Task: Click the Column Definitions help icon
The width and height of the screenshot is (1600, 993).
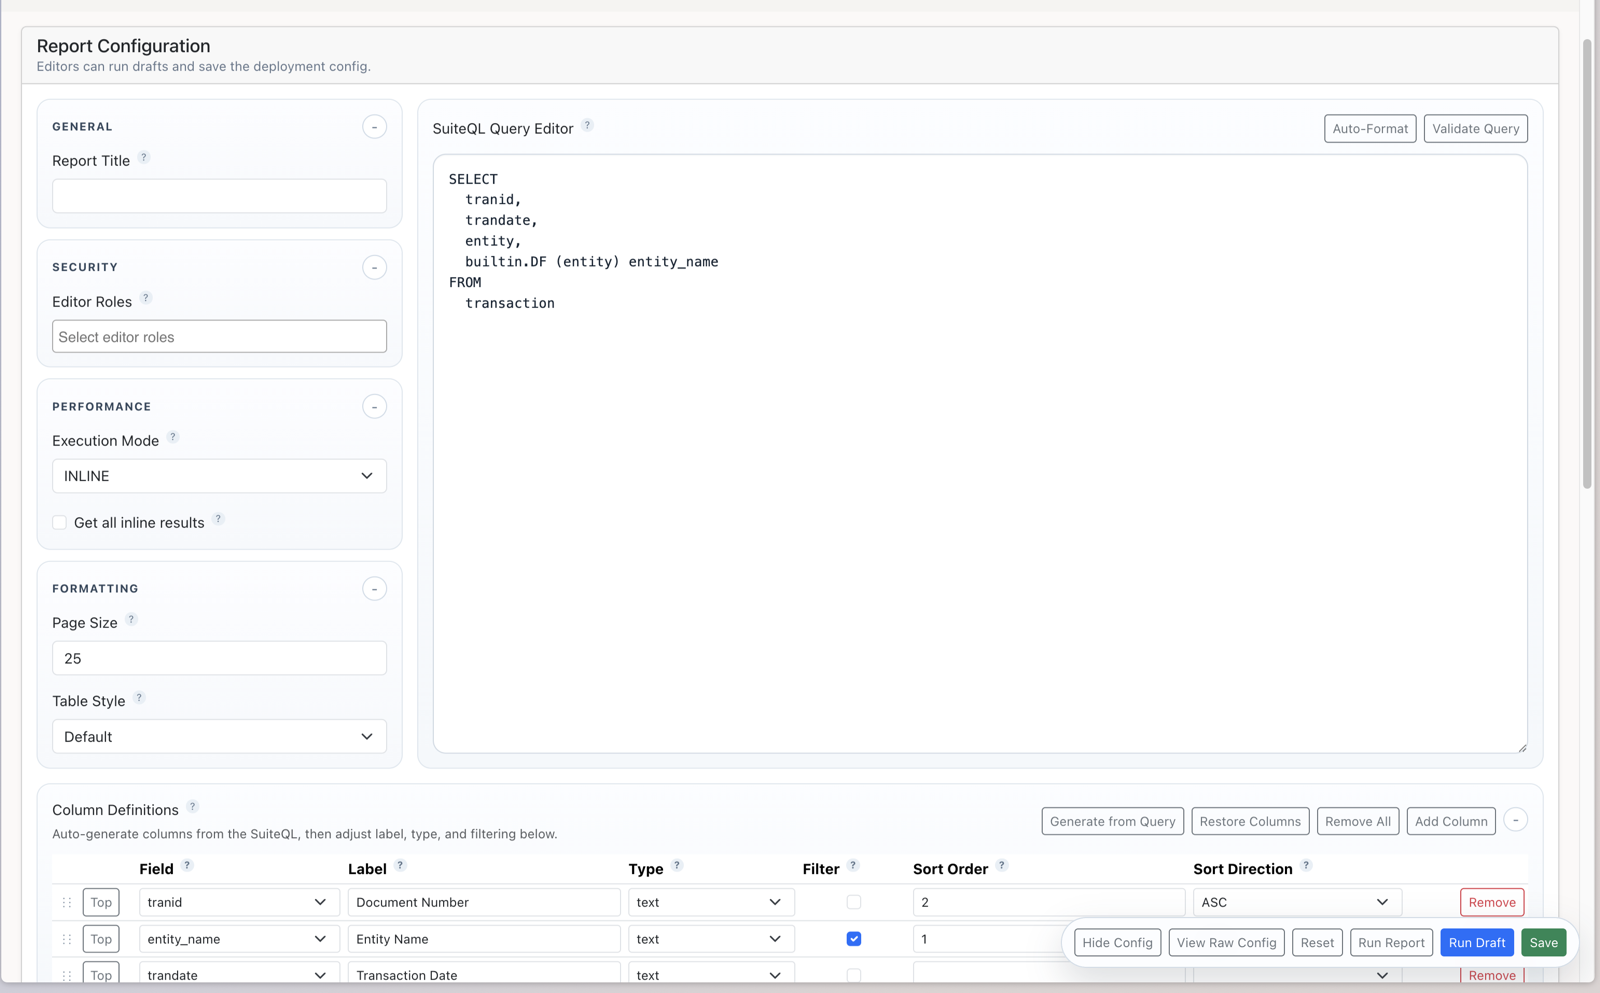Action: point(192,806)
